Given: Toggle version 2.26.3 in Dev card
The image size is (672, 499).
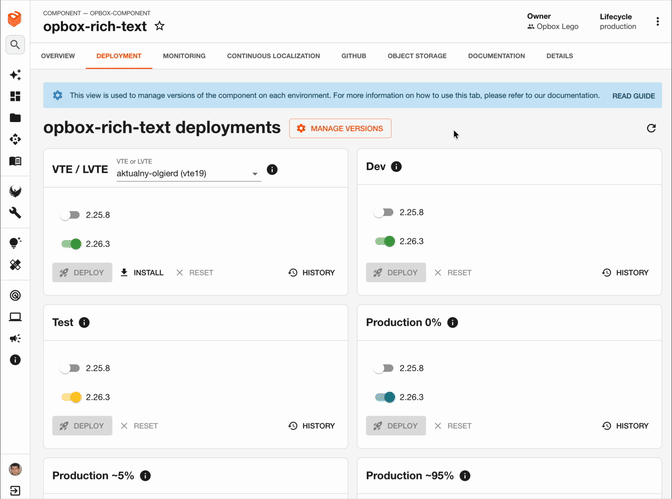Looking at the screenshot, I should click(x=385, y=241).
